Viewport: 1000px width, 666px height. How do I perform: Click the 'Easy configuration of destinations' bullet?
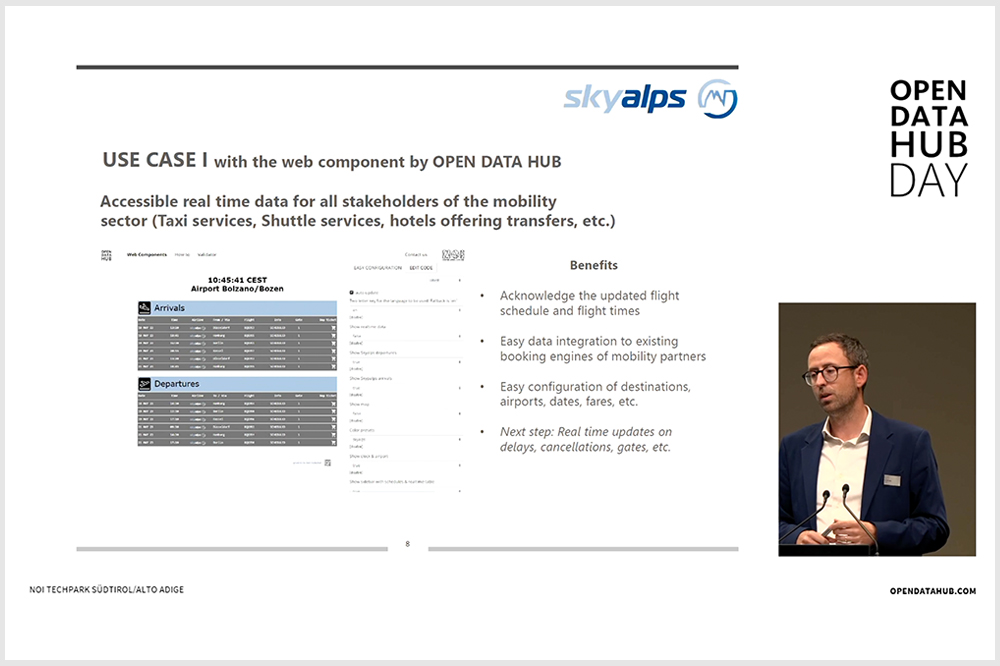595,394
